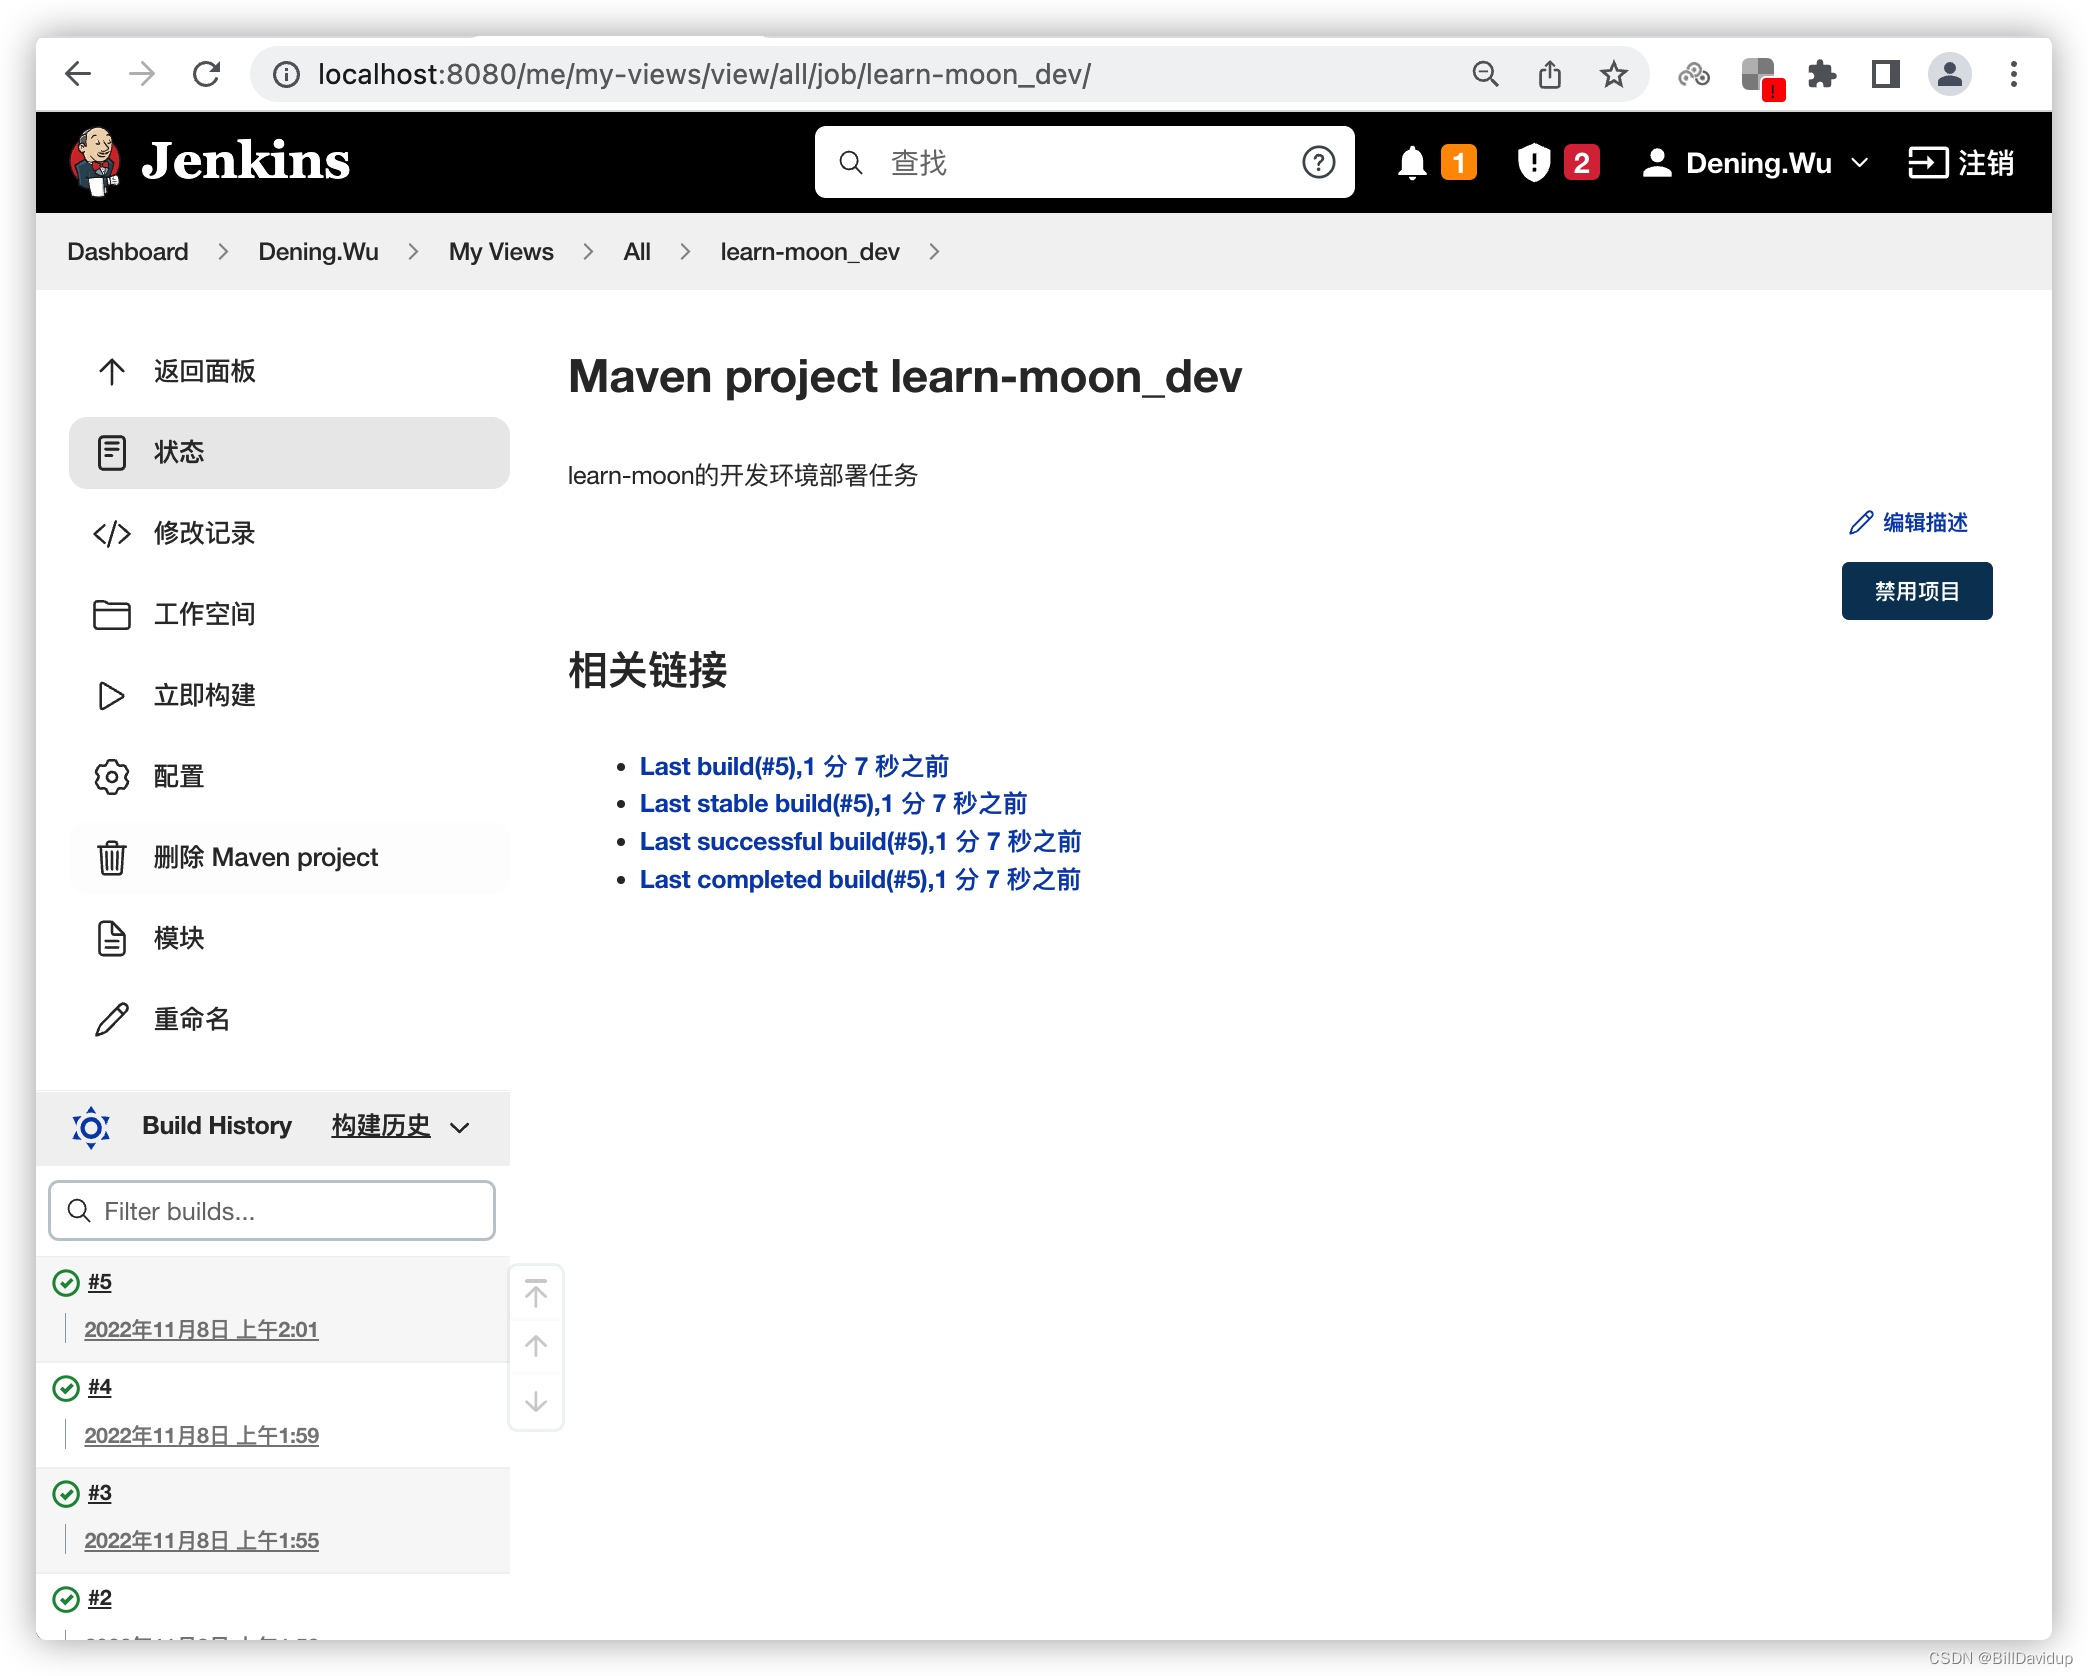
Task: Click the 修改记录 (Change Log) code icon
Action: (x=111, y=532)
